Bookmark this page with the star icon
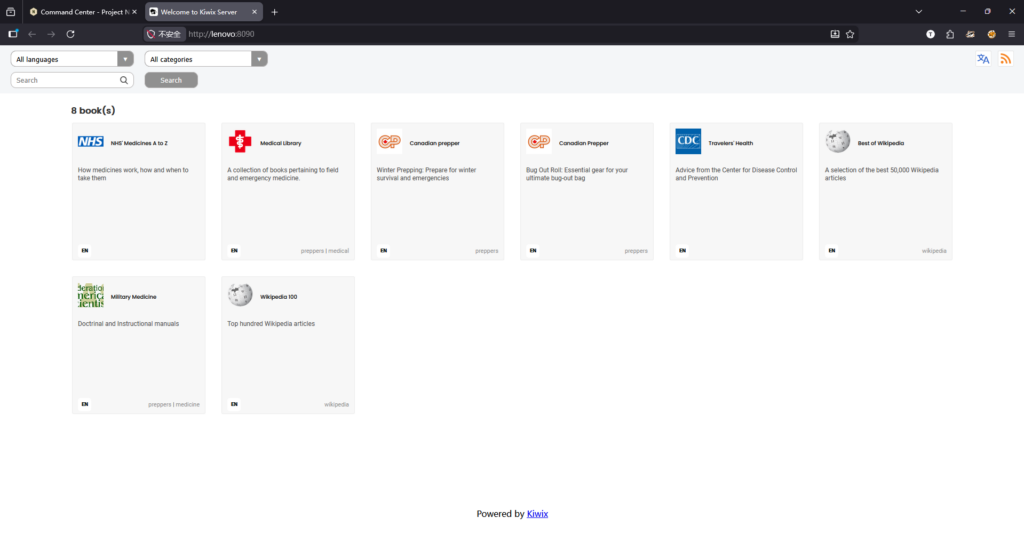1024x550 pixels. 850,34
